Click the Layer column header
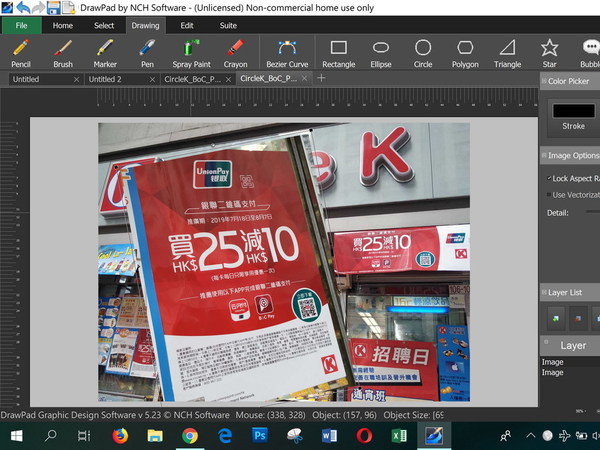The image size is (600, 450). (573, 346)
